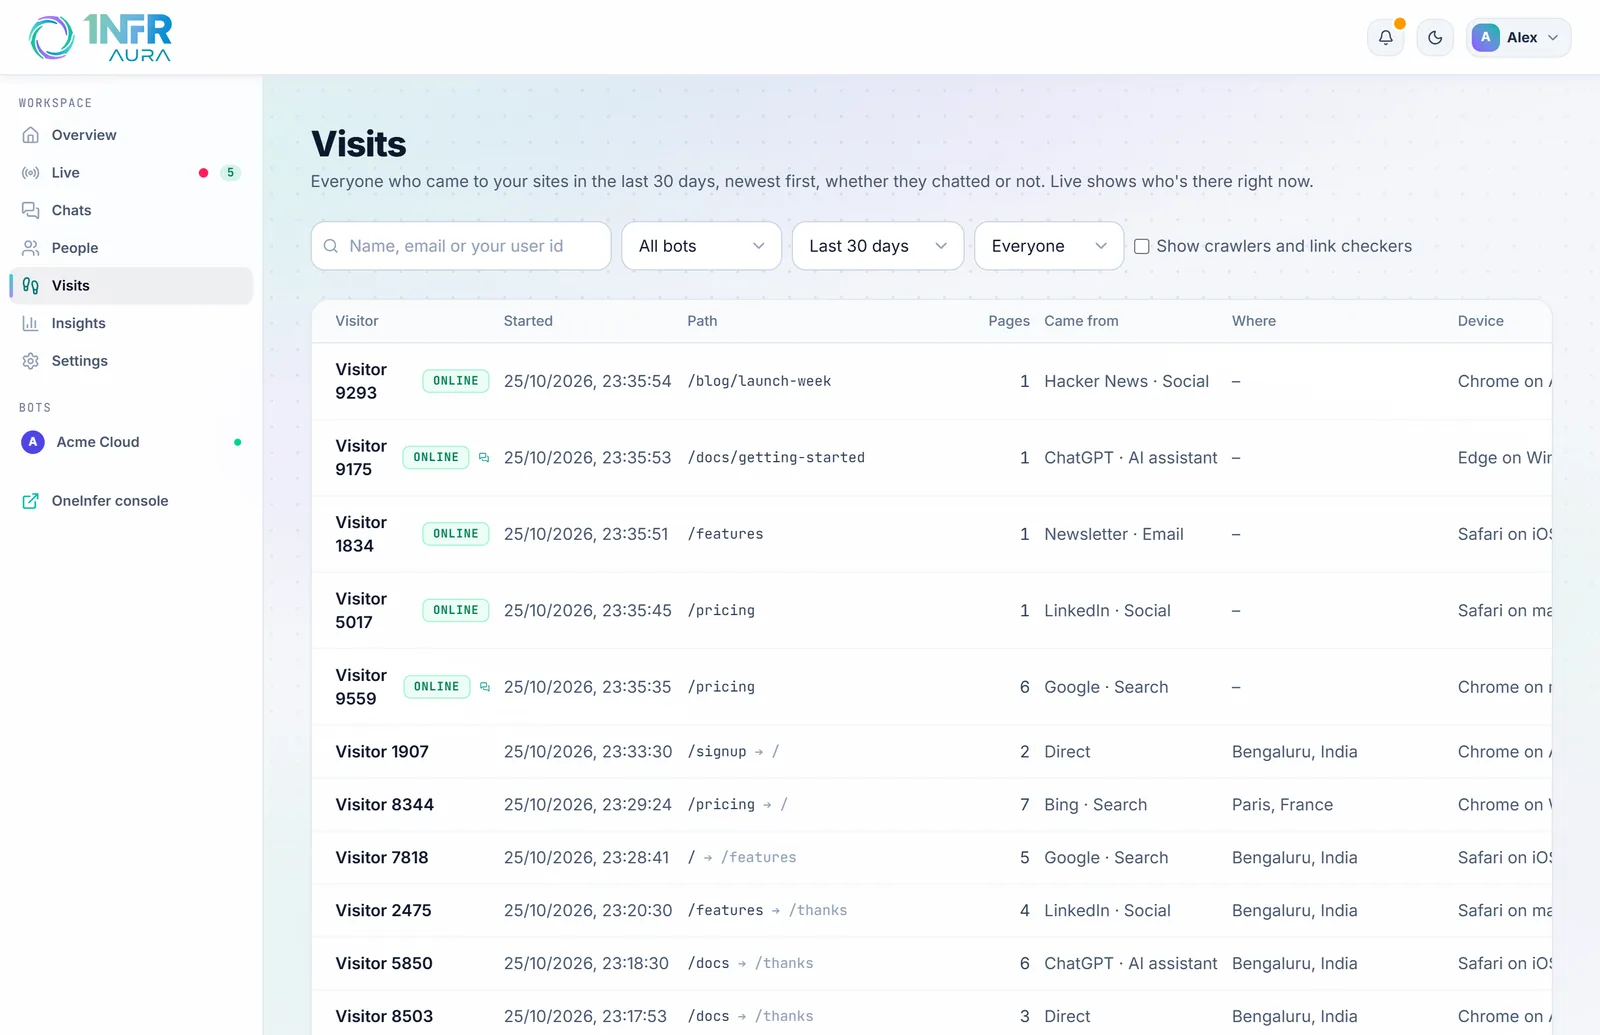Click the Visits footprints icon

(x=31, y=286)
